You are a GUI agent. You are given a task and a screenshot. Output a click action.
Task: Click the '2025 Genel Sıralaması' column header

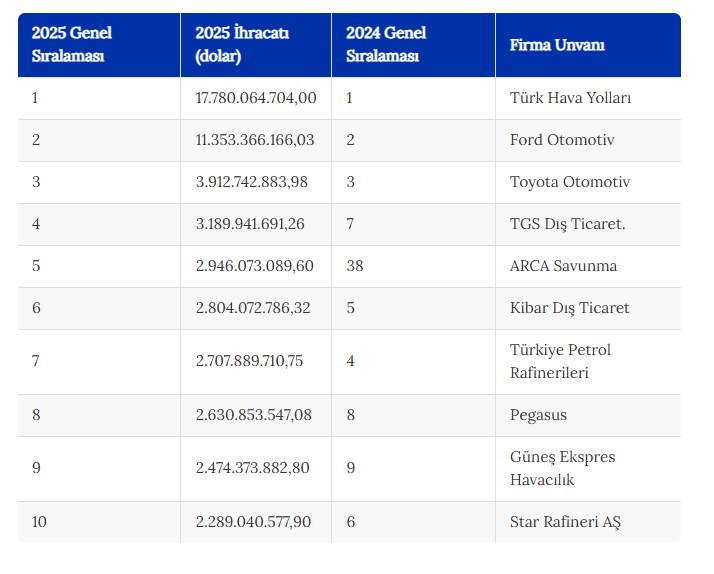[x=99, y=45]
